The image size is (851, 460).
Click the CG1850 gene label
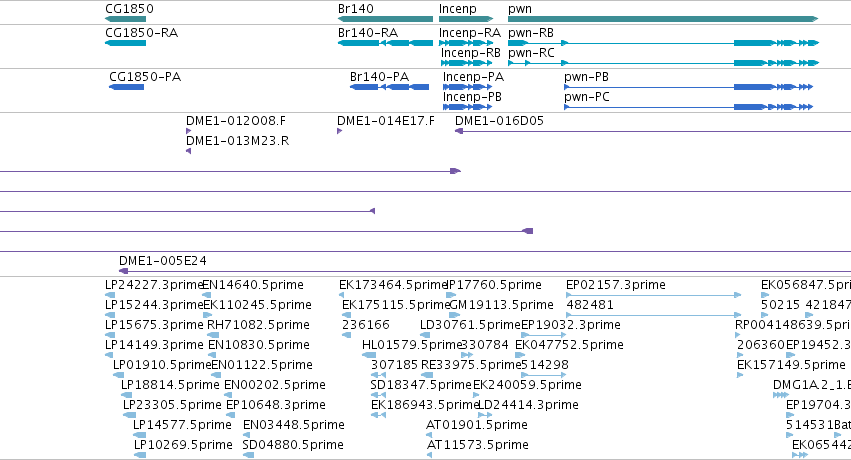(x=129, y=9)
